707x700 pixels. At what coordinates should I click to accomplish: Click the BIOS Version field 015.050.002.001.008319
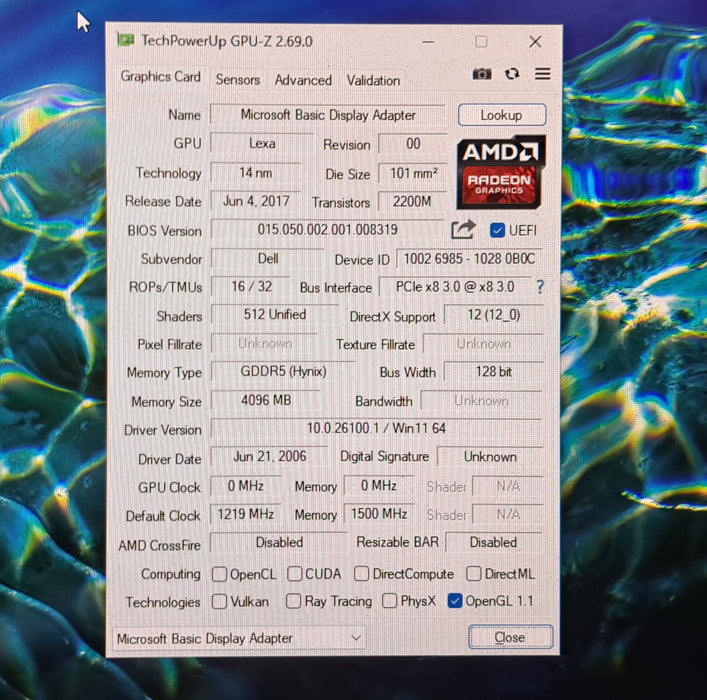(327, 230)
